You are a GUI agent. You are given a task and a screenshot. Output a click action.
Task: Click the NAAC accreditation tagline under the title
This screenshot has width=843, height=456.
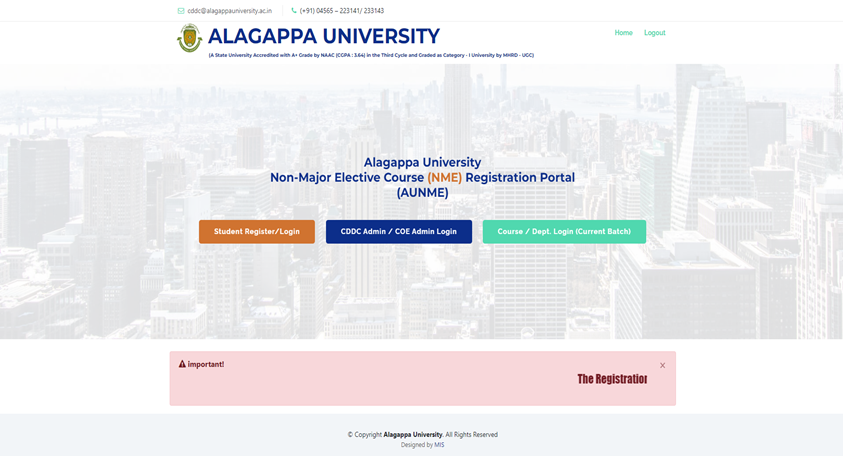coord(371,55)
